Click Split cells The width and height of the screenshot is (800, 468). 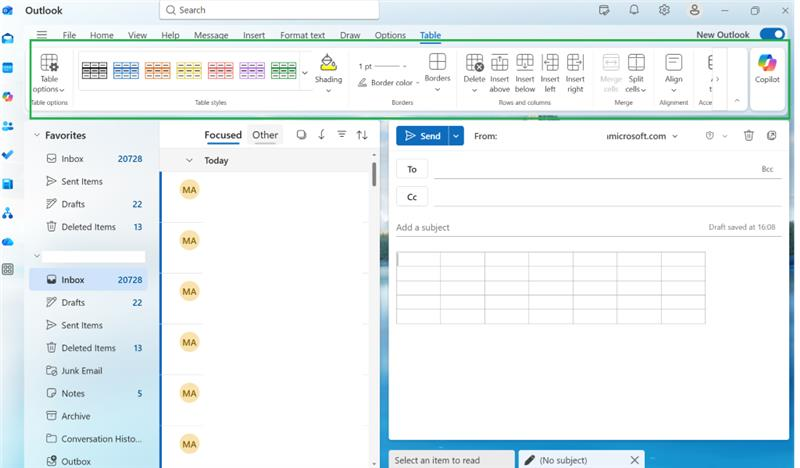(x=636, y=74)
